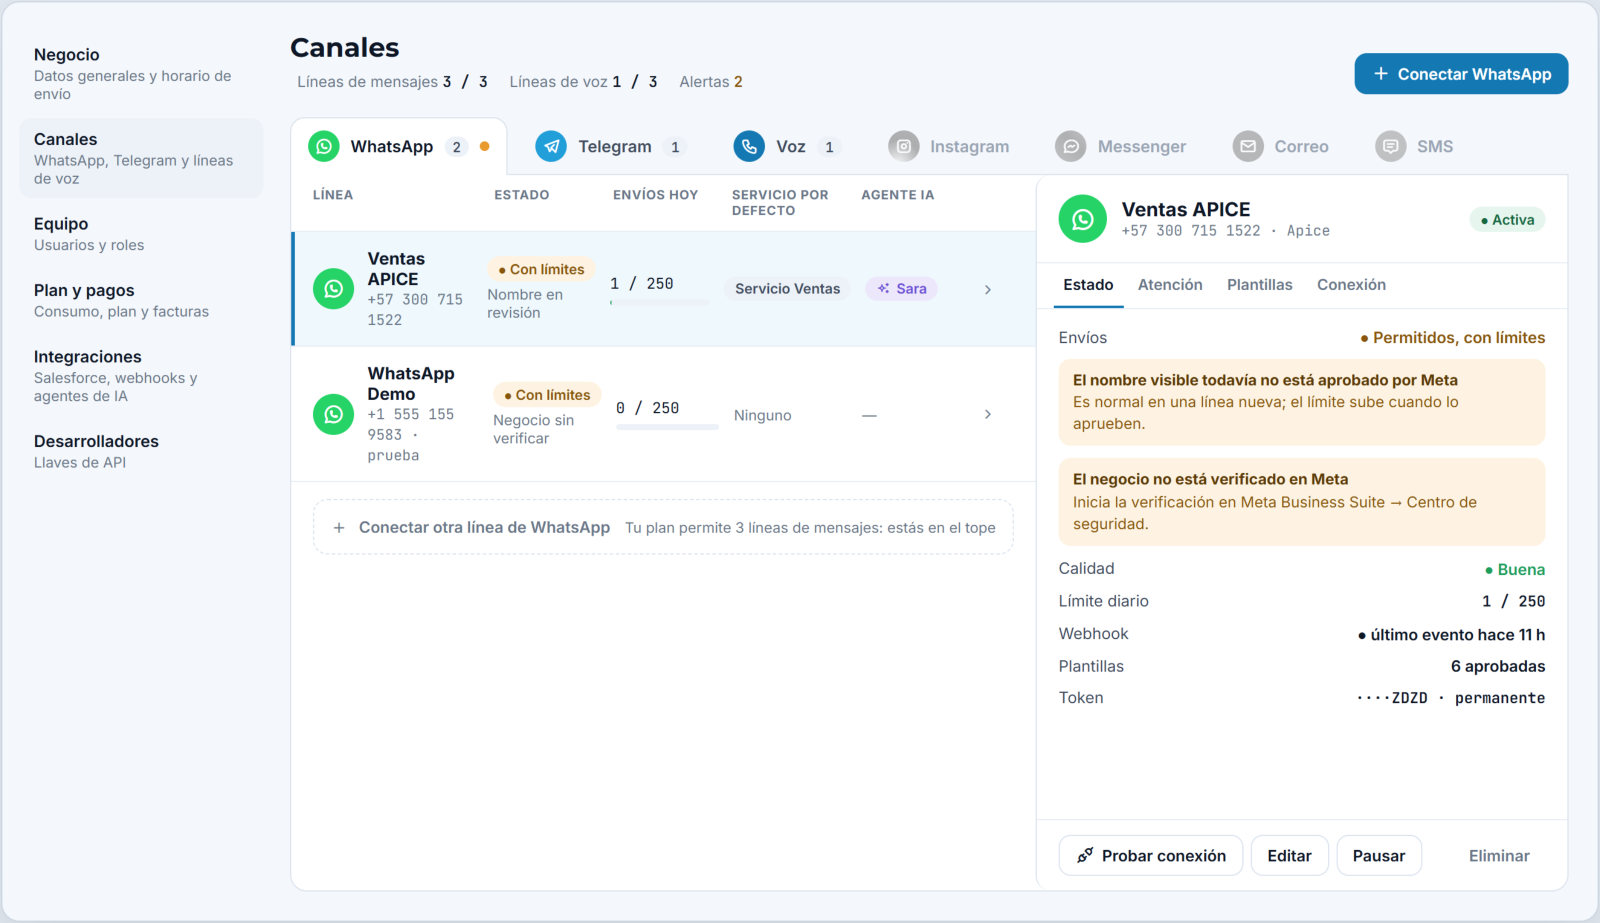The image size is (1600, 923).
Task: Click the Pausar button
Action: [x=1379, y=855]
